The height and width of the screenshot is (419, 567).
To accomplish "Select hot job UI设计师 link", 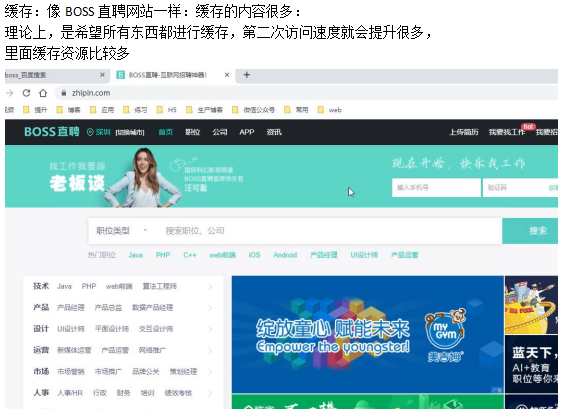I will (364, 255).
